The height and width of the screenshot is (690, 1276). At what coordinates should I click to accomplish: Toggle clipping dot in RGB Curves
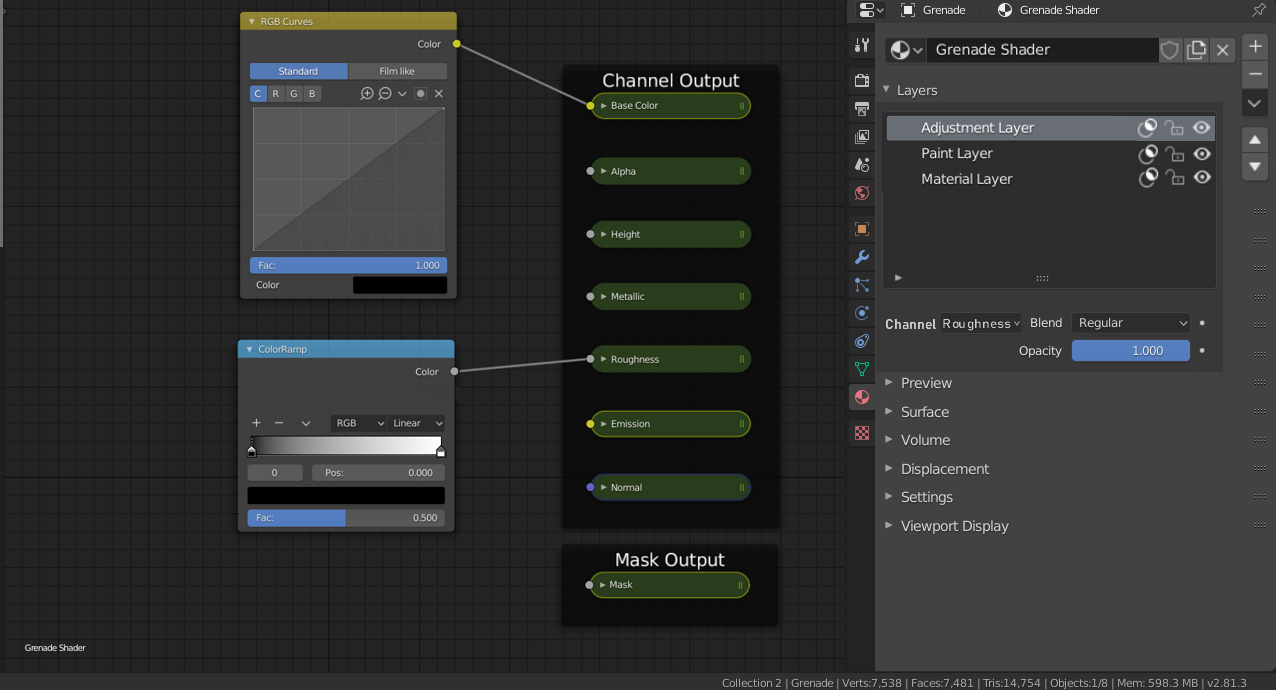click(x=421, y=93)
